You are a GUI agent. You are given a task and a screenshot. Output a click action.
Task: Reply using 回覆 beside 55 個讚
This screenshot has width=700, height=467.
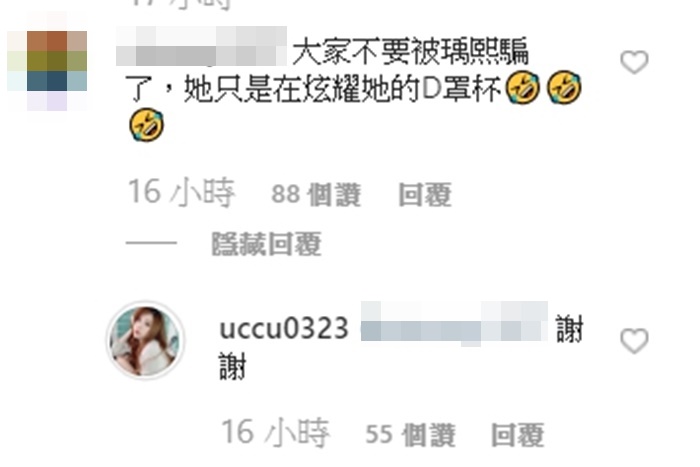tap(518, 435)
